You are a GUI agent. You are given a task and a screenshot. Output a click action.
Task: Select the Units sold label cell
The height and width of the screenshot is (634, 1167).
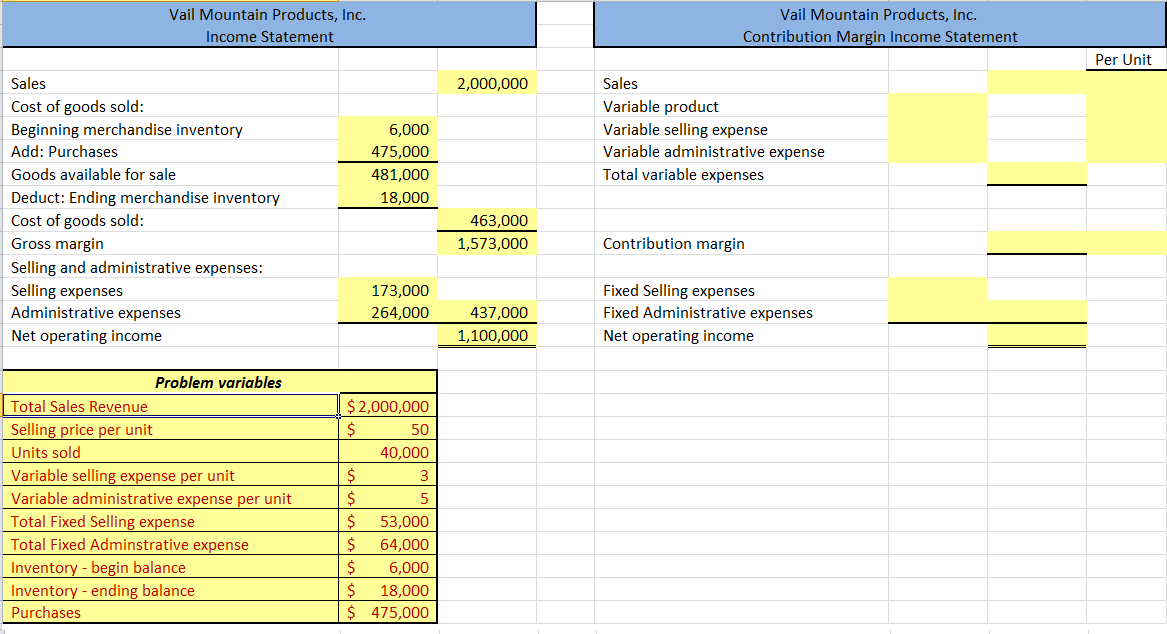pos(170,452)
